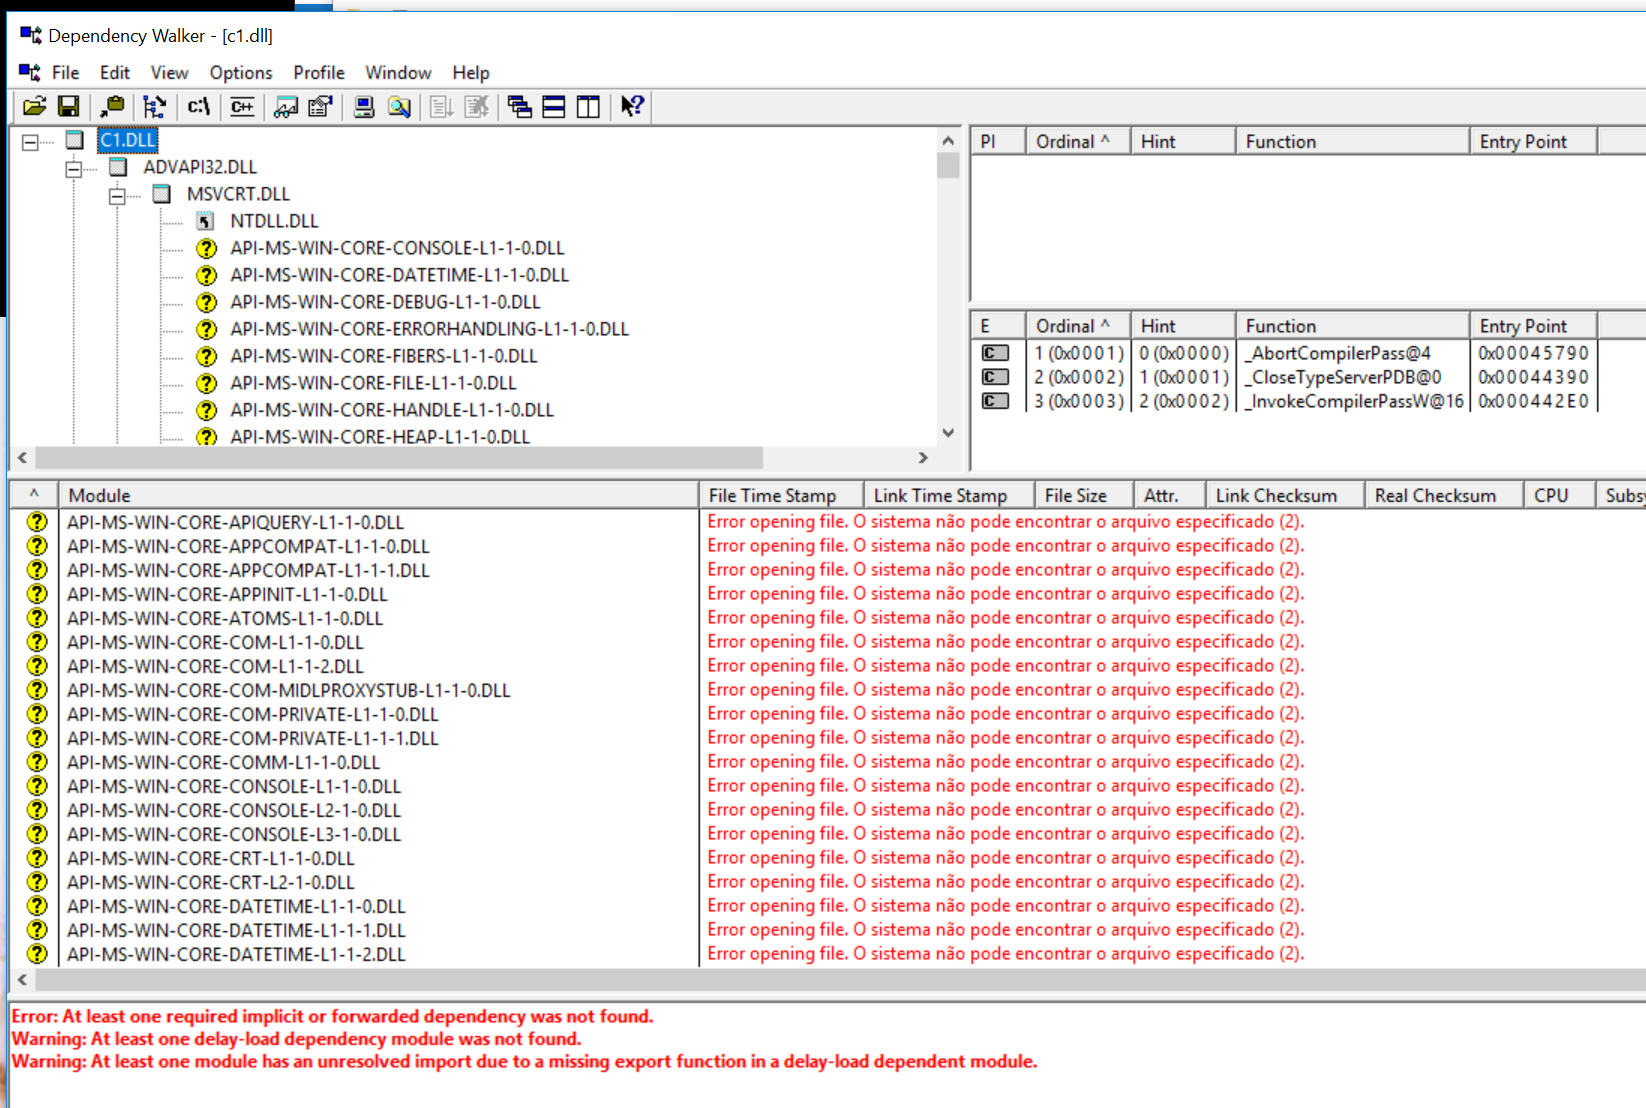1646x1108 pixels.
Task: Open the Profile menu
Action: (x=318, y=73)
